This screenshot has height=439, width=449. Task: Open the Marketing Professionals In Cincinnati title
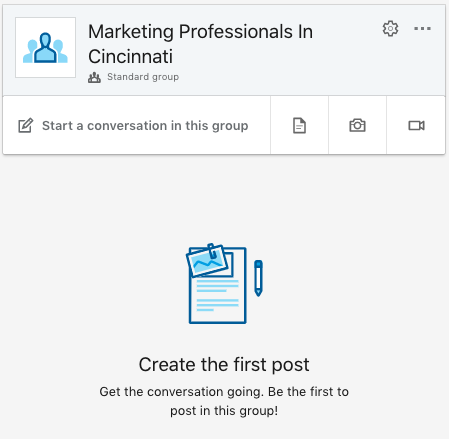click(x=200, y=44)
